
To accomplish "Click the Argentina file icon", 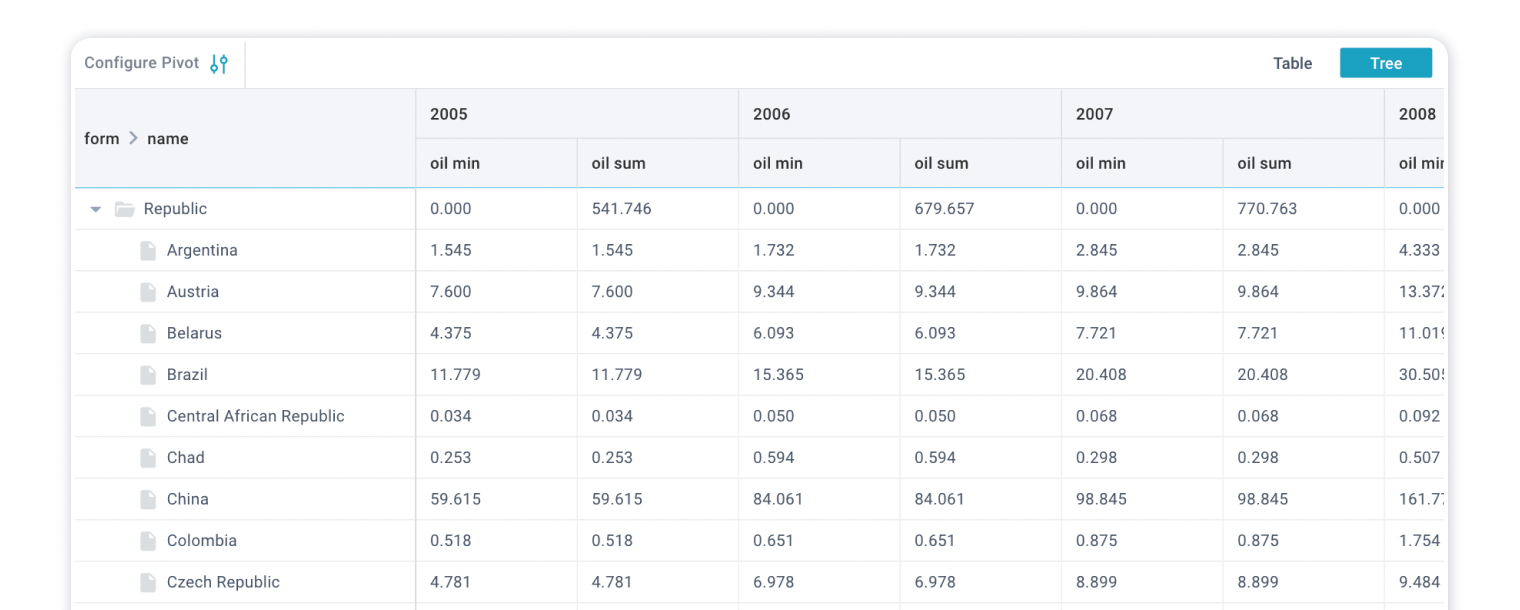I will click(x=148, y=251).
